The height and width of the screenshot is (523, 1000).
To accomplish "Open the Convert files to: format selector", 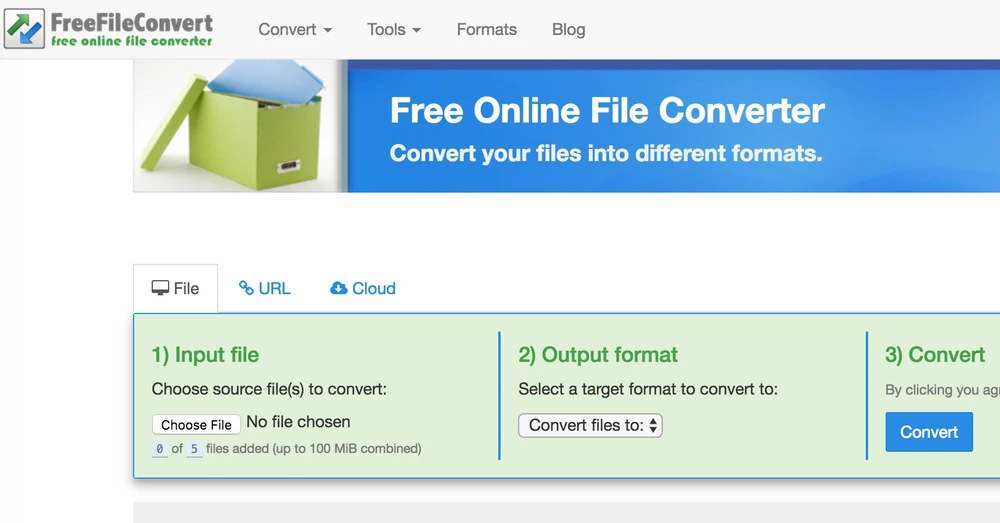I will [590, 425].
